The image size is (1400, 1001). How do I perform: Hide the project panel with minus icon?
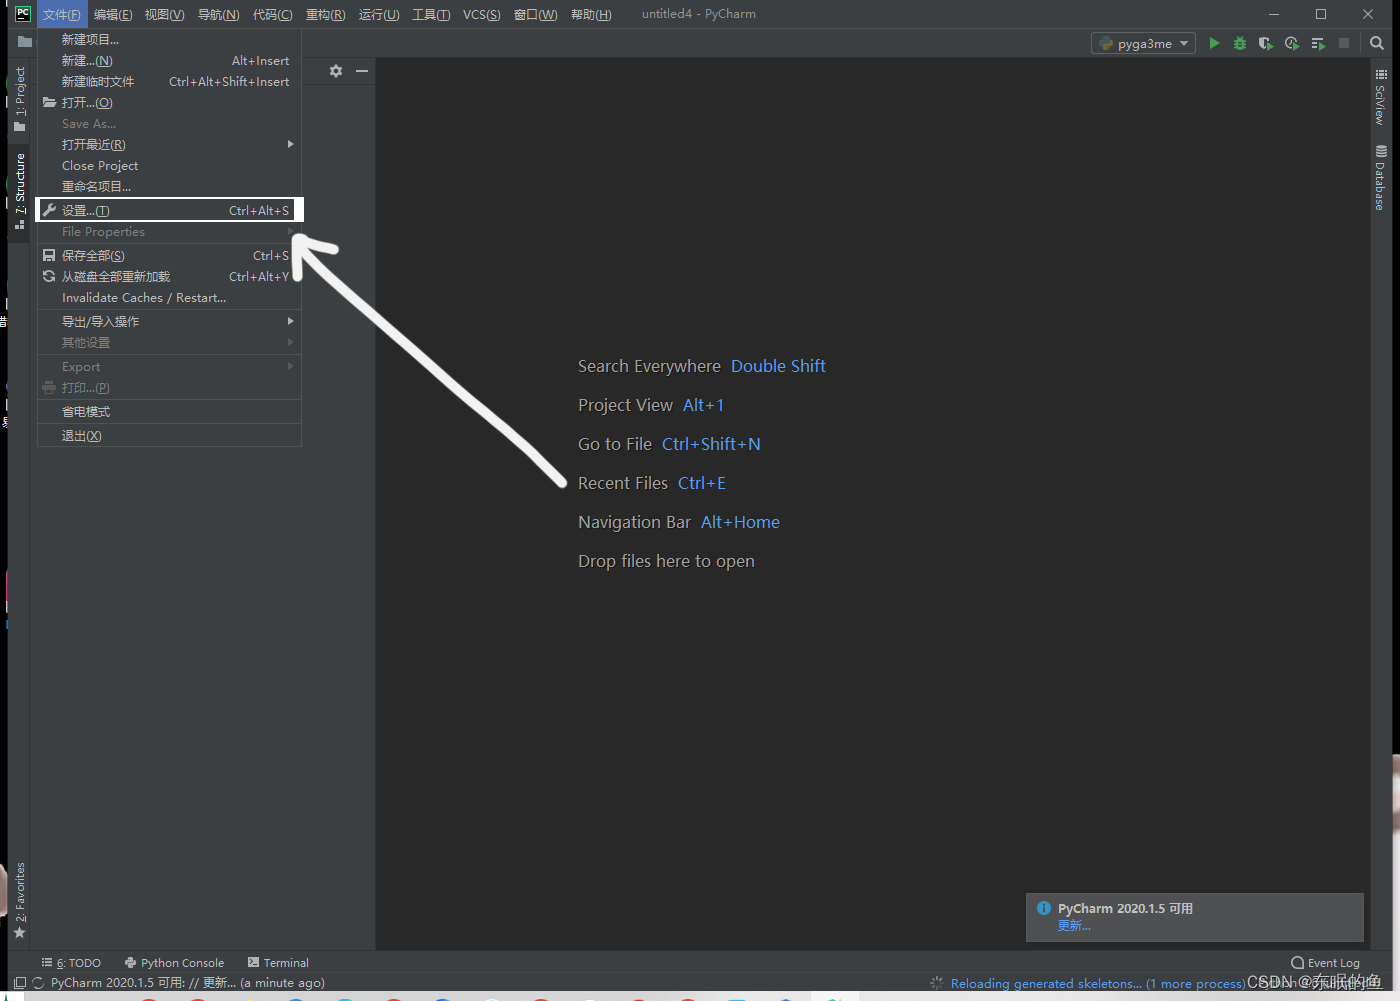click(362, 71)
